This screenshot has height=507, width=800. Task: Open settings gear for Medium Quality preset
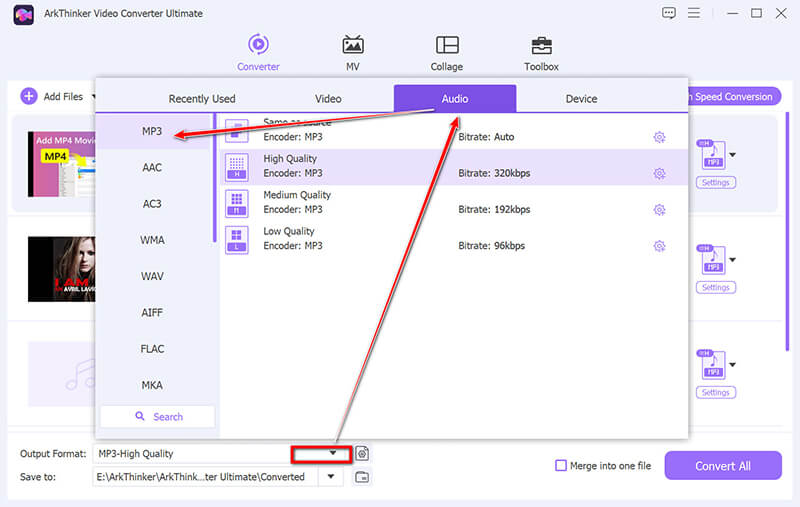point(659,210)
